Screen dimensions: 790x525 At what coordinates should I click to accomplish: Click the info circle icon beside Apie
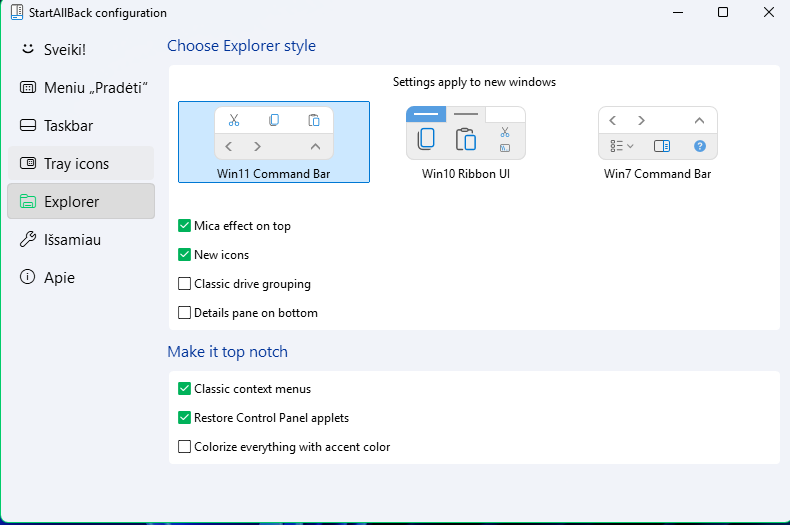point(27,277)
